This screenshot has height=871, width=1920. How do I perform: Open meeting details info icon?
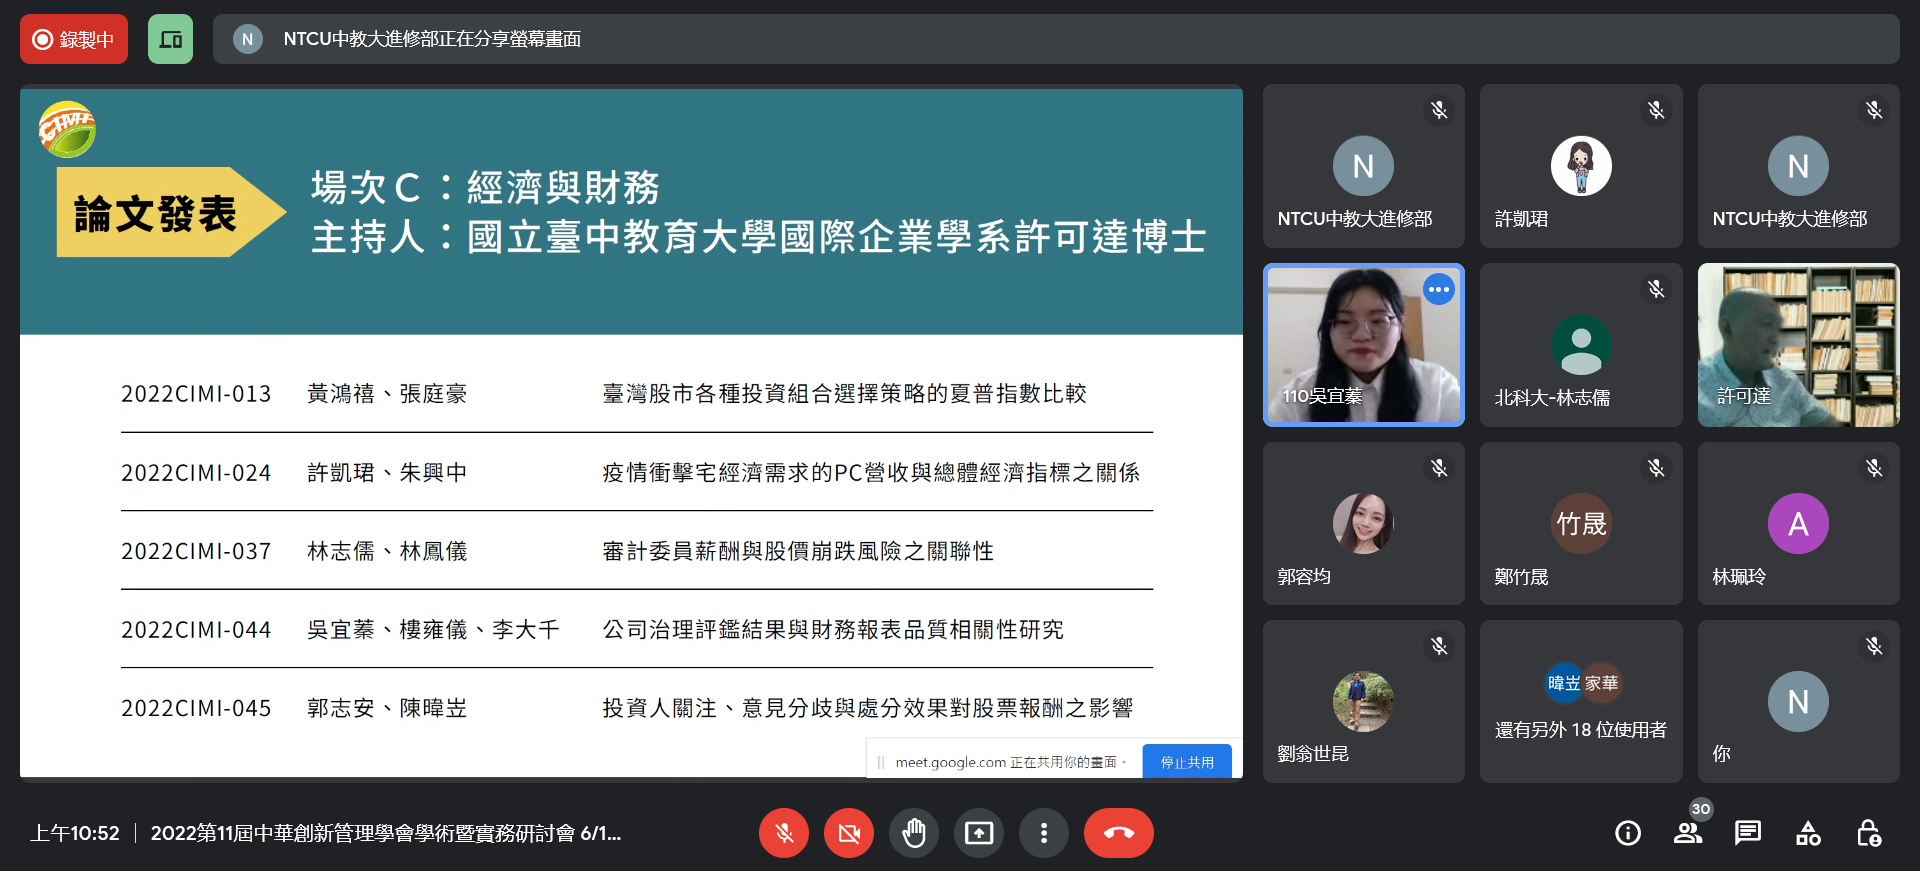(1627, 833)
